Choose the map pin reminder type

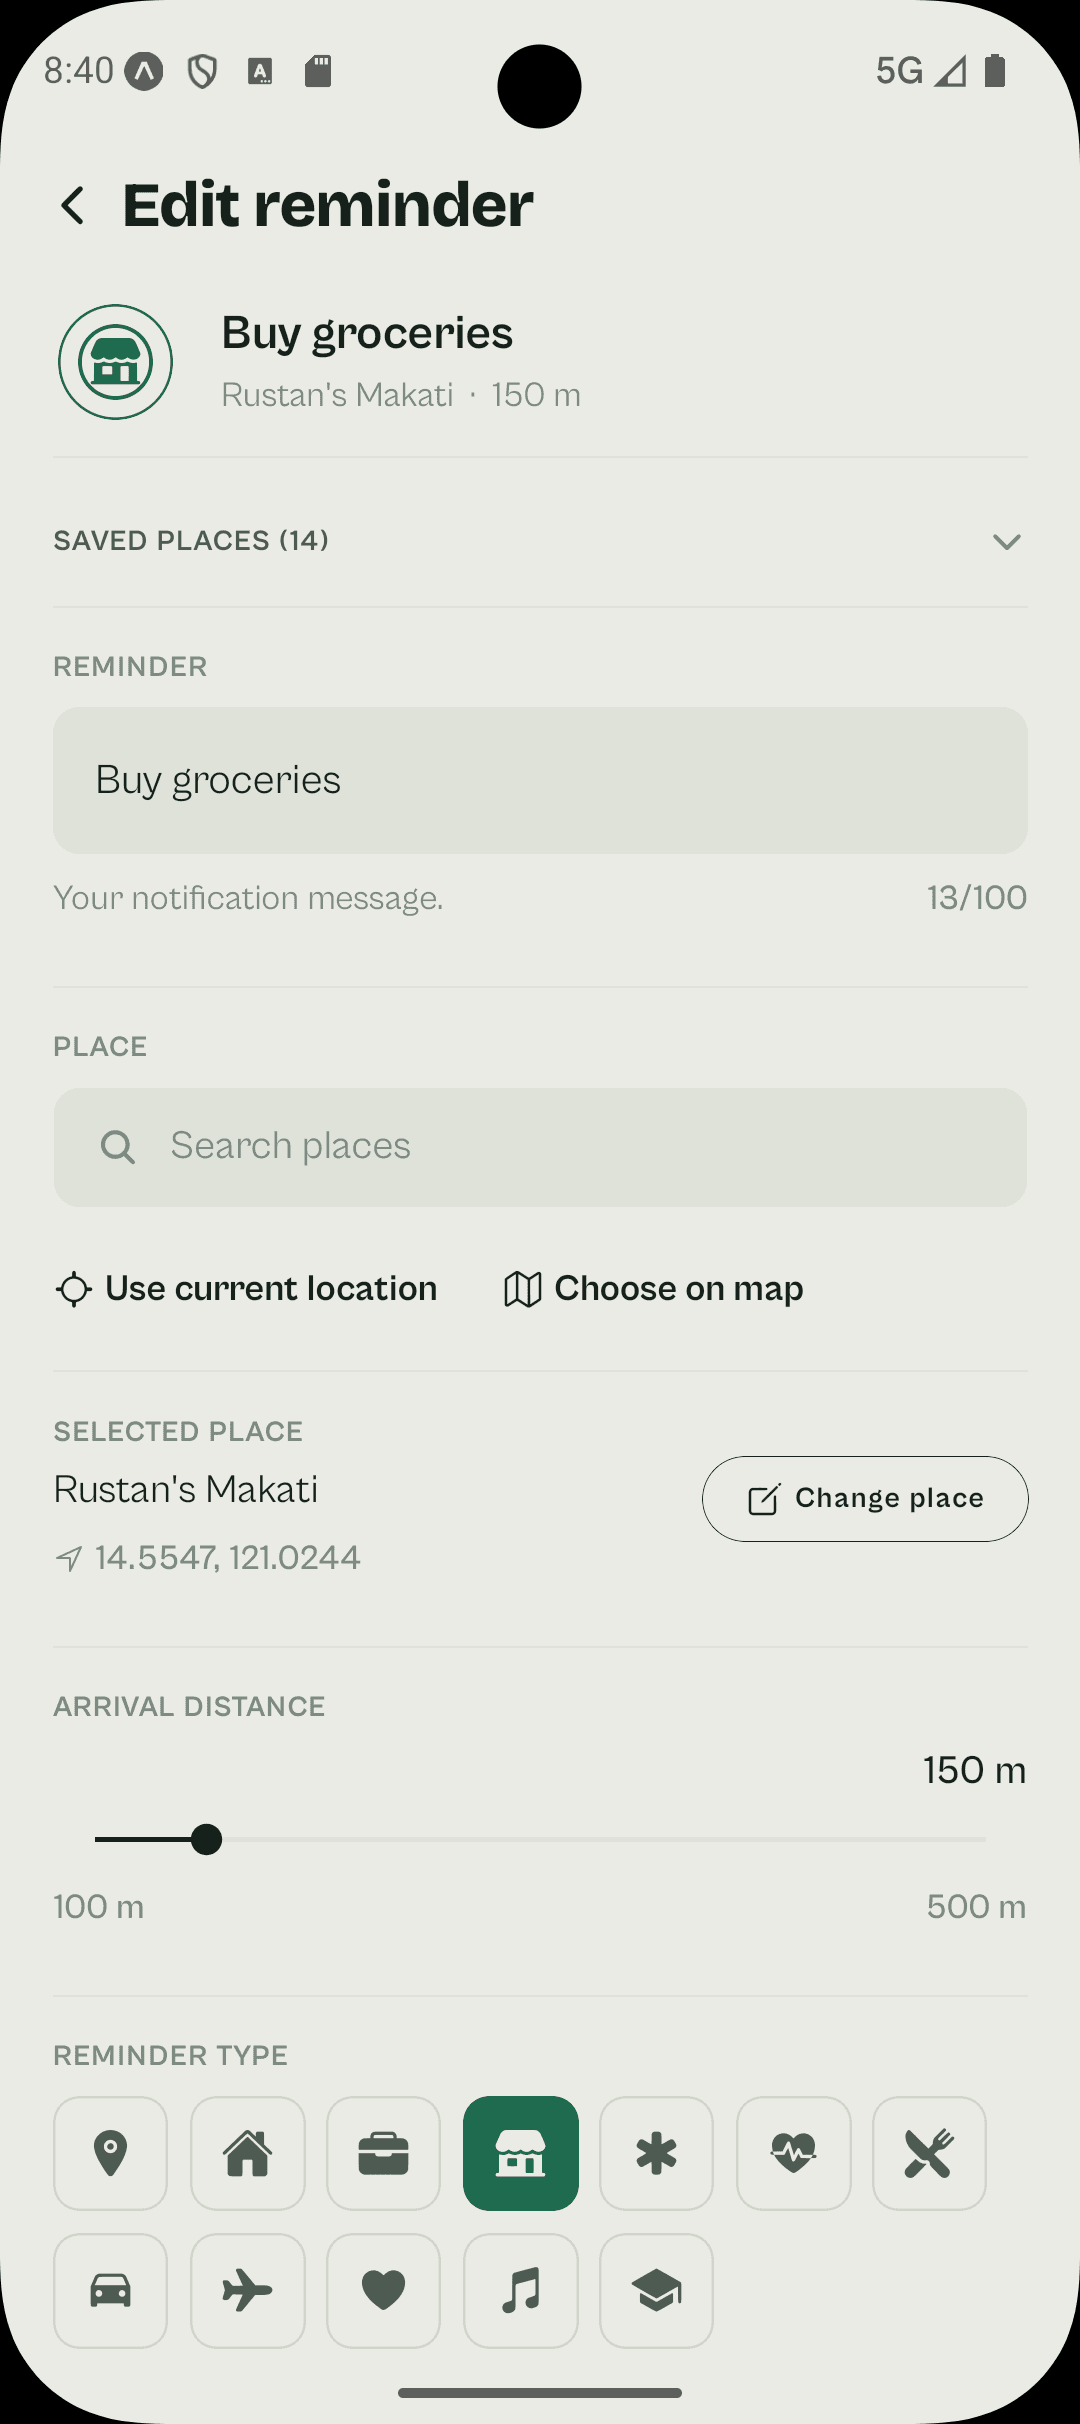click(x=111, y=2153)
